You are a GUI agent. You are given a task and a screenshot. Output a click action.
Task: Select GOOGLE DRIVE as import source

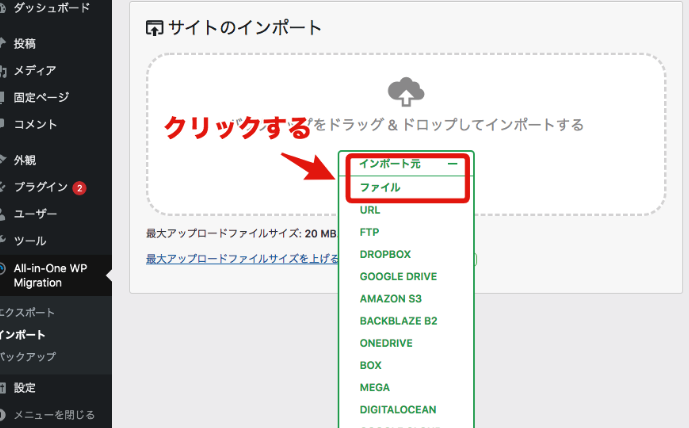(399, 276)
